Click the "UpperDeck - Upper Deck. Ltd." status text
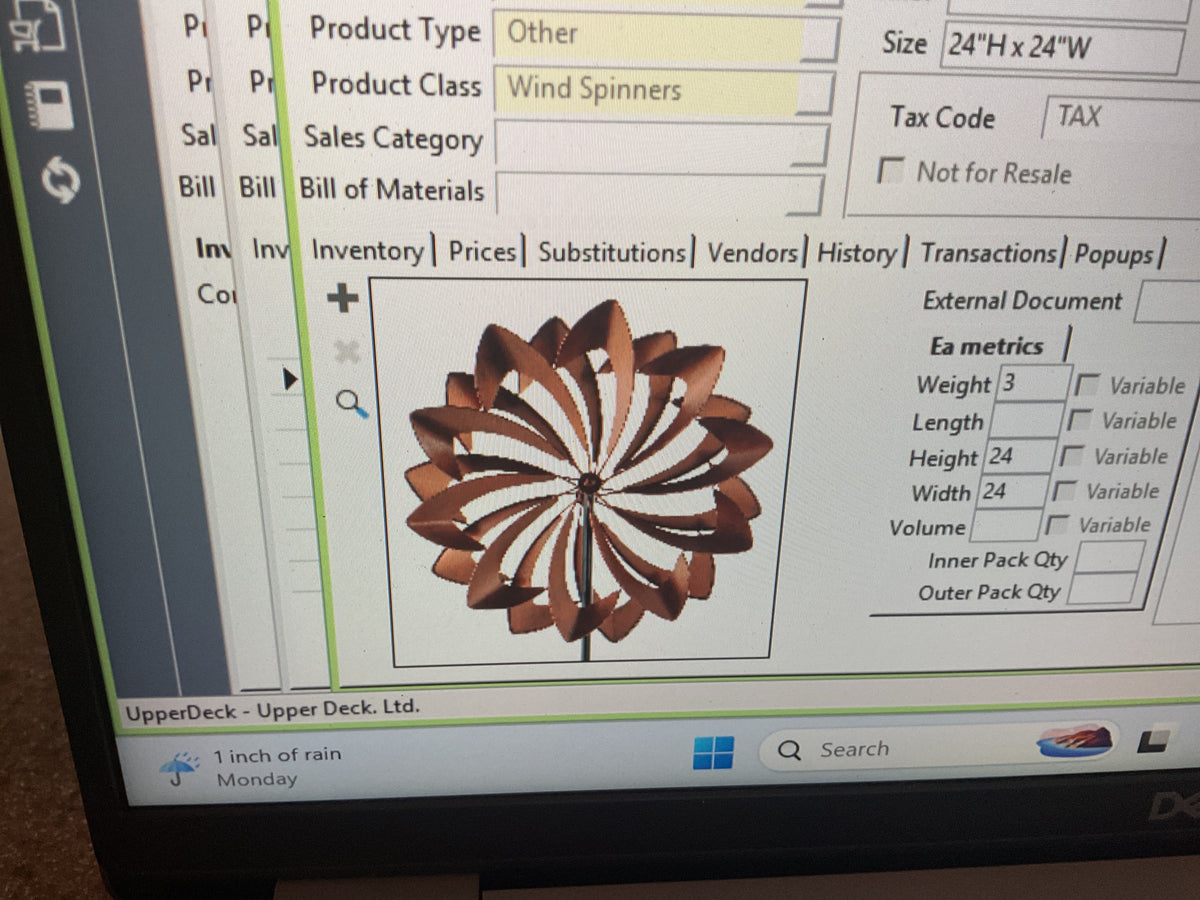This screenshot has height=900, width=1200. pos(272,710)
